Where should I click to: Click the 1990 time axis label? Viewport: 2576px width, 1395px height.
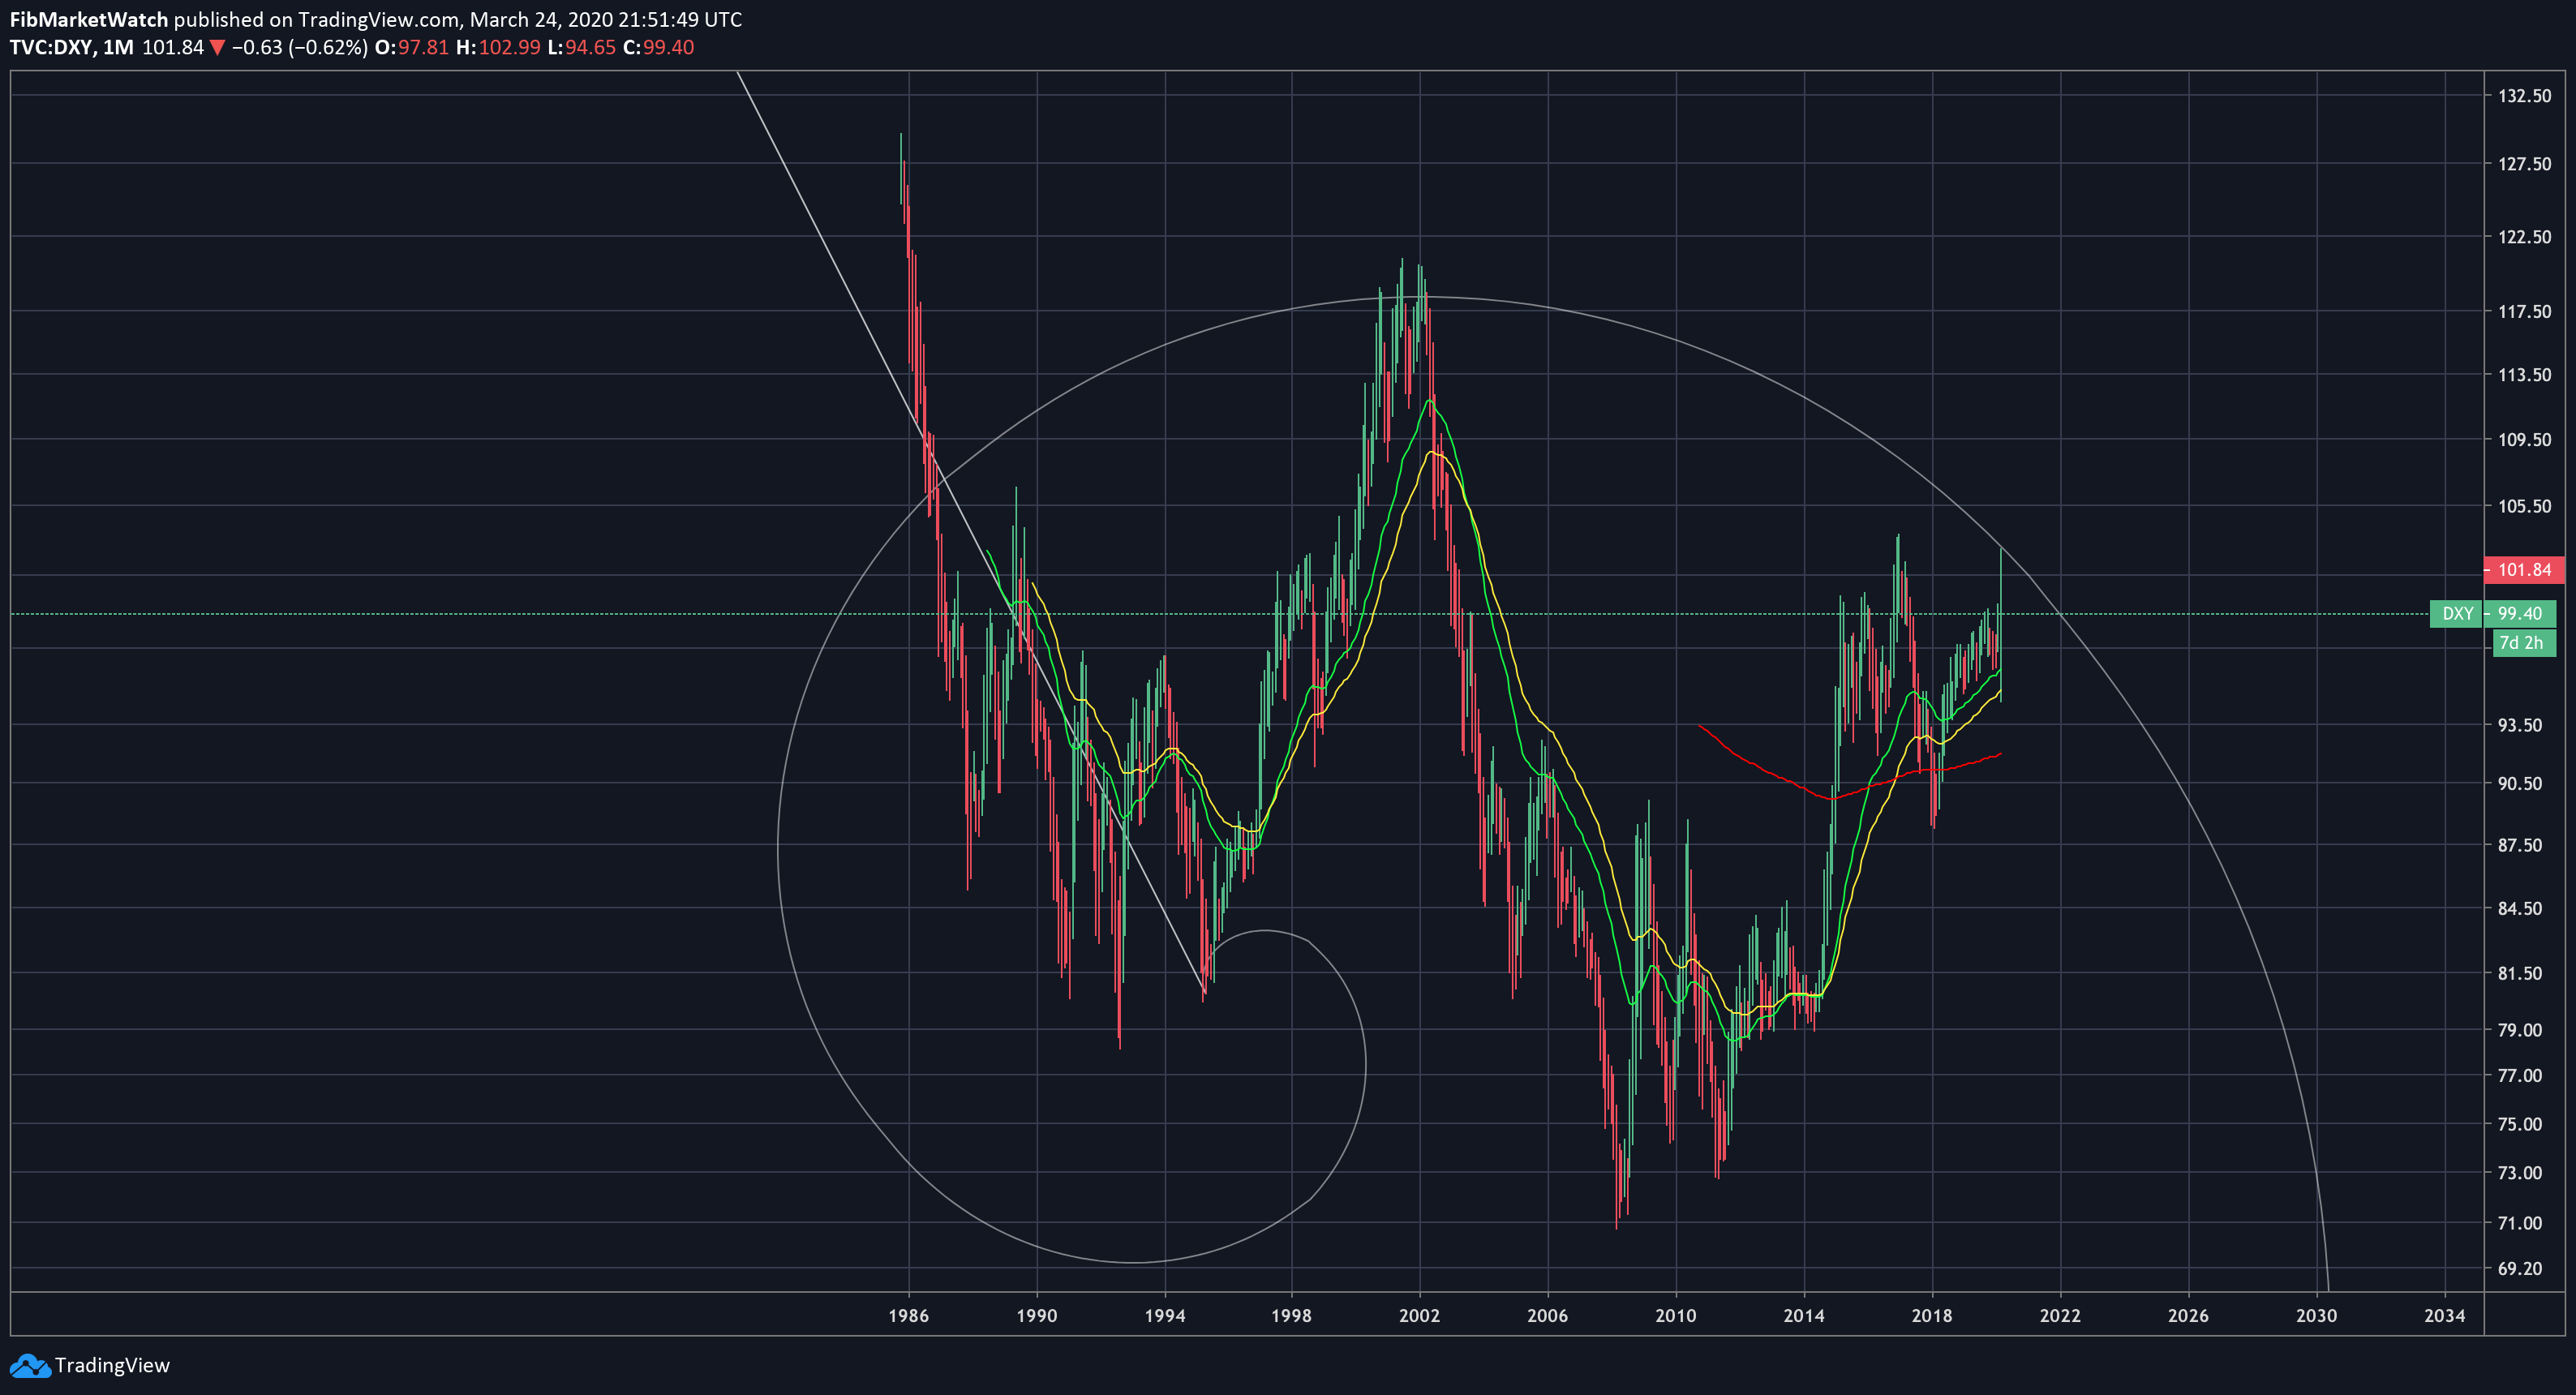(1037, 1316)
